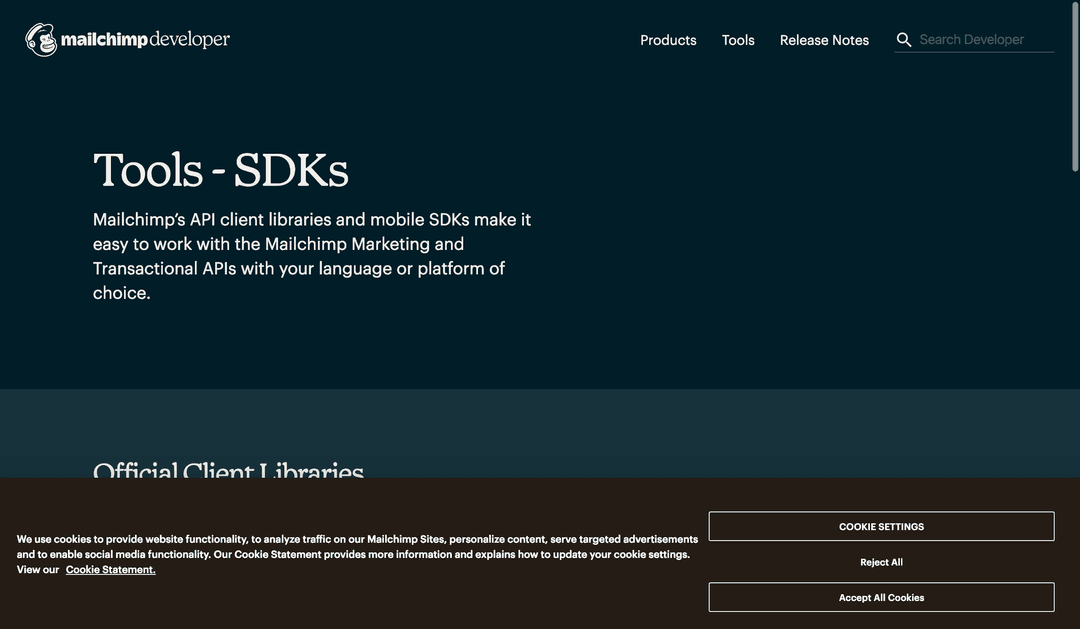Click the Tools - SDKs page title
Viewport: 1080px width, 629px height.
tap(220, 170)
